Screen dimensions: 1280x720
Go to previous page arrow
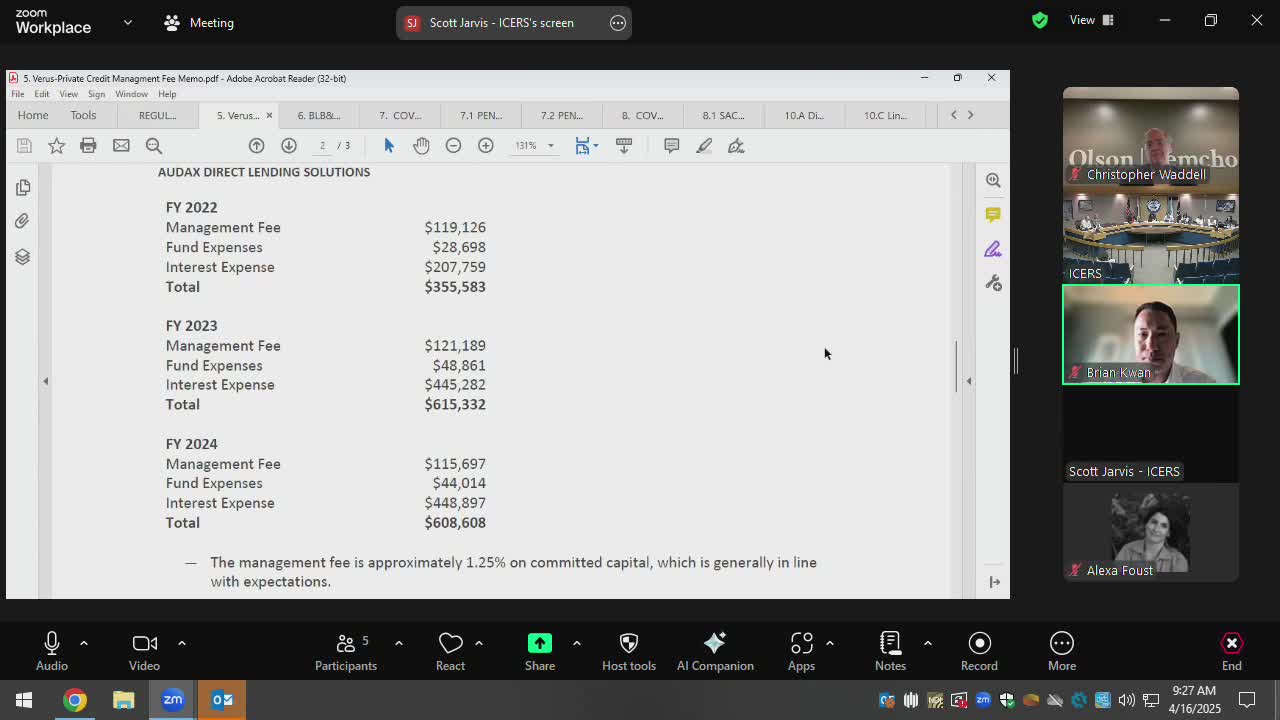pyautogui.click(x=256, y=146)
